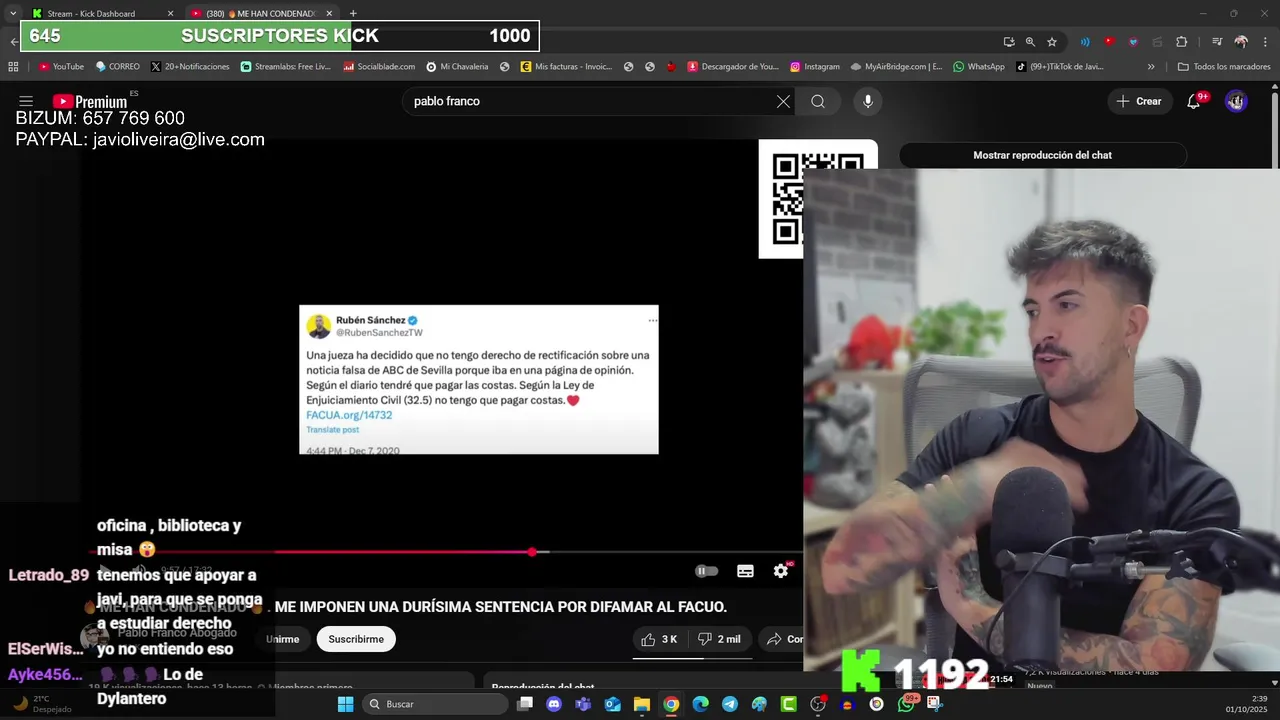Open a new browser tab
This screenshot has width=1280, height=720.
pyautogui.click(x=353, y=13)
